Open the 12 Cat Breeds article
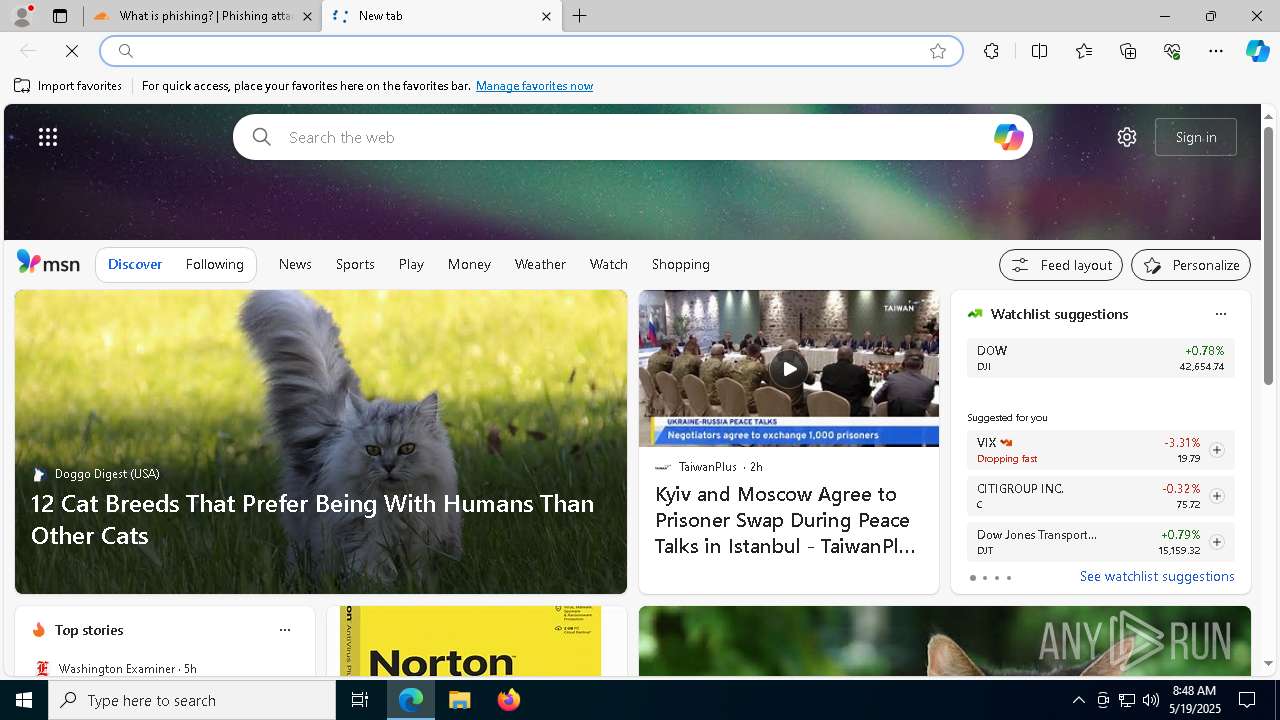1280x720 pixels. click(x=312, y=519)
